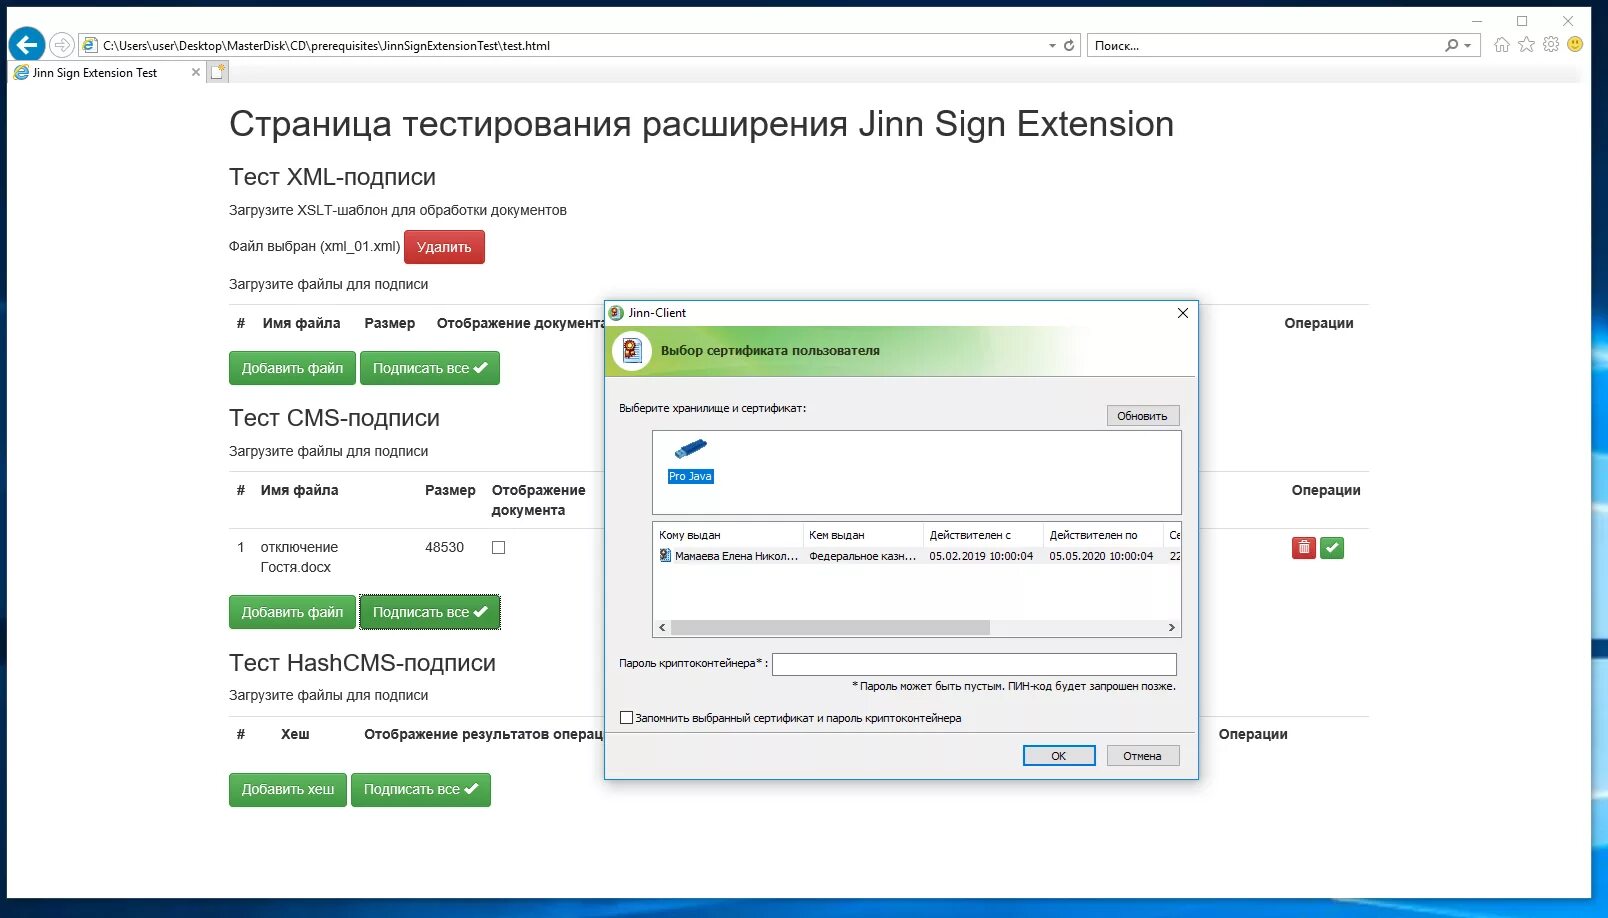Click Подписать все under XML-подписи test
The image size is (1608, 918).
click(x=430, y=368)
